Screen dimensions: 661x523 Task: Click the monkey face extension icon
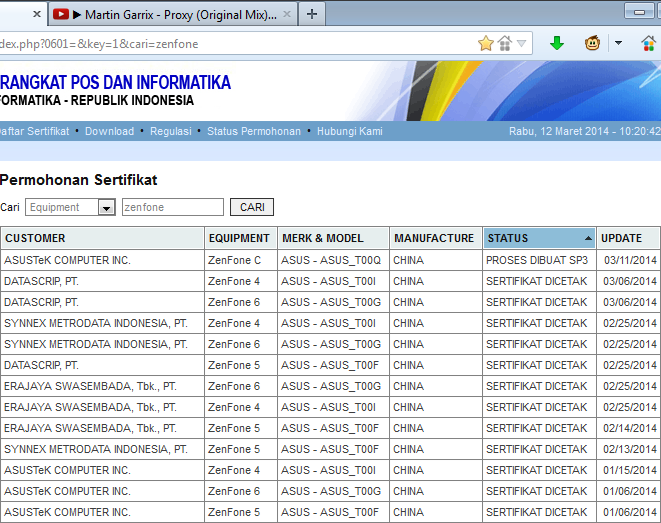point(592,43)
